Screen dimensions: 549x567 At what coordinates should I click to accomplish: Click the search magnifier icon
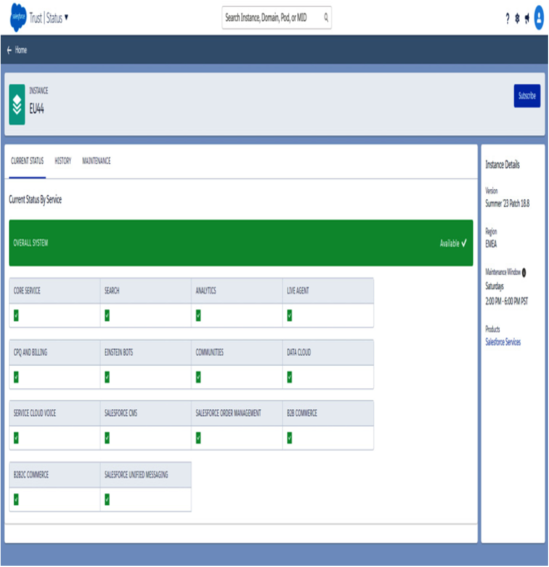click(x=326, y=17)
